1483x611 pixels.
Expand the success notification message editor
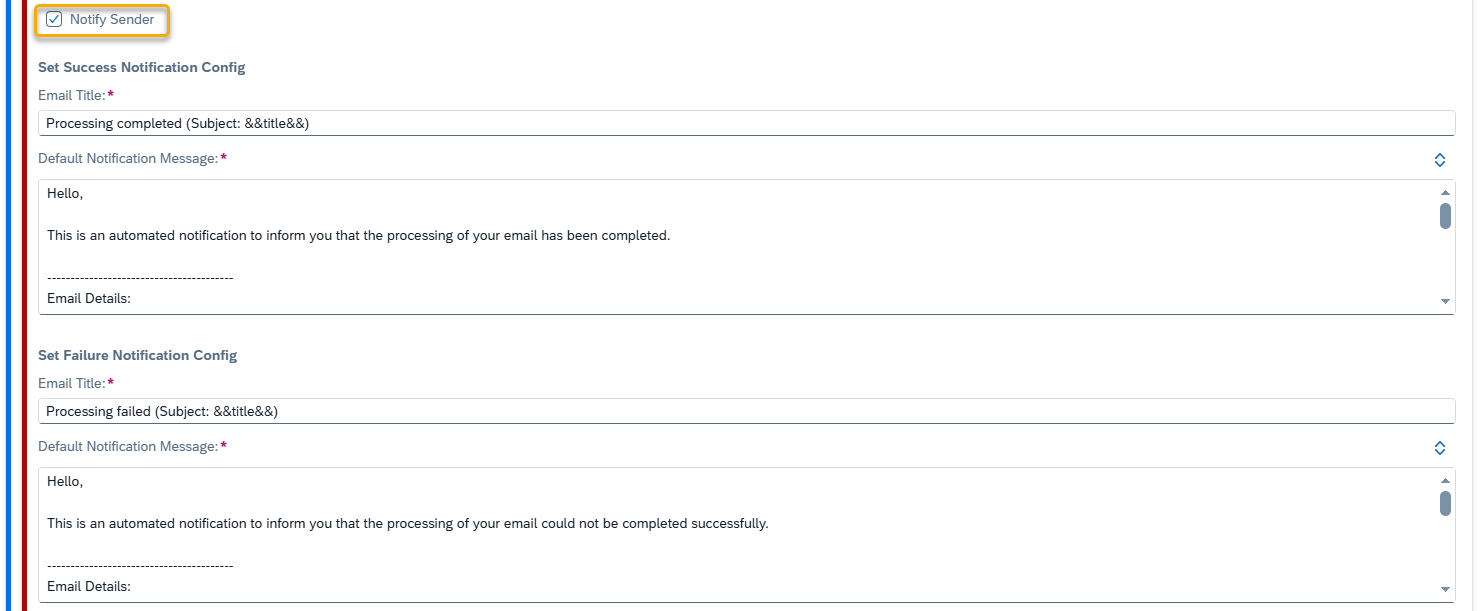(x=1440, y=160)
